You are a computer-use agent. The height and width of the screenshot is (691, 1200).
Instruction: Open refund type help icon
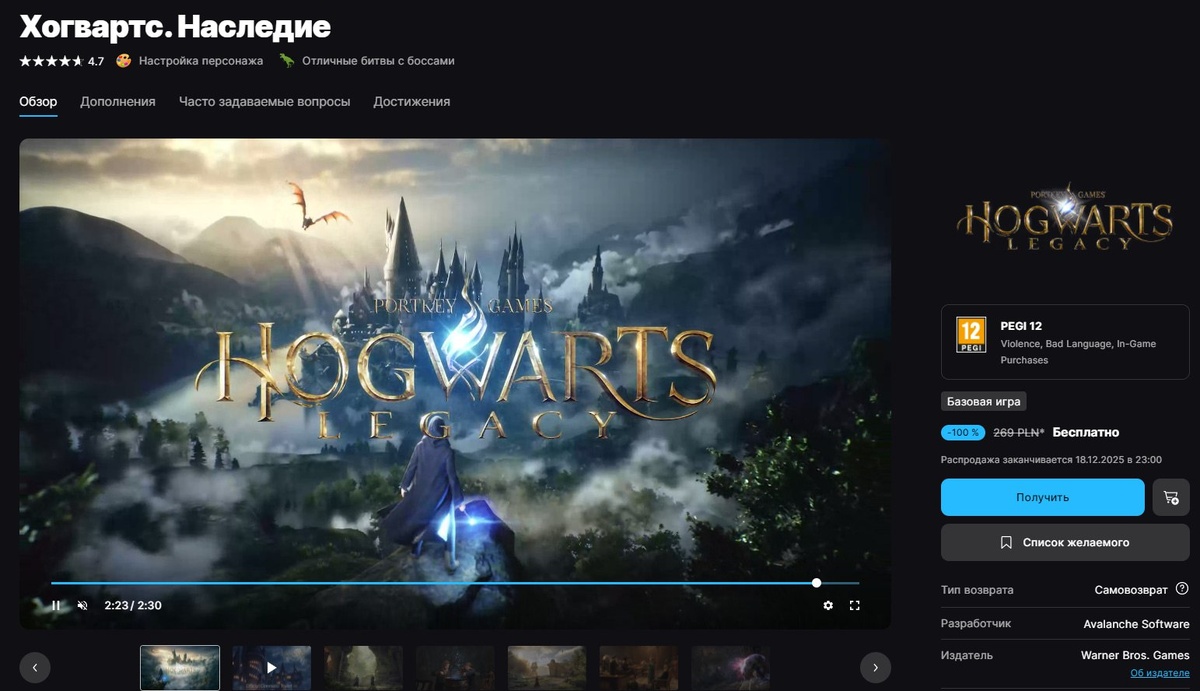pyautogui.click(x=1182, y=589)
